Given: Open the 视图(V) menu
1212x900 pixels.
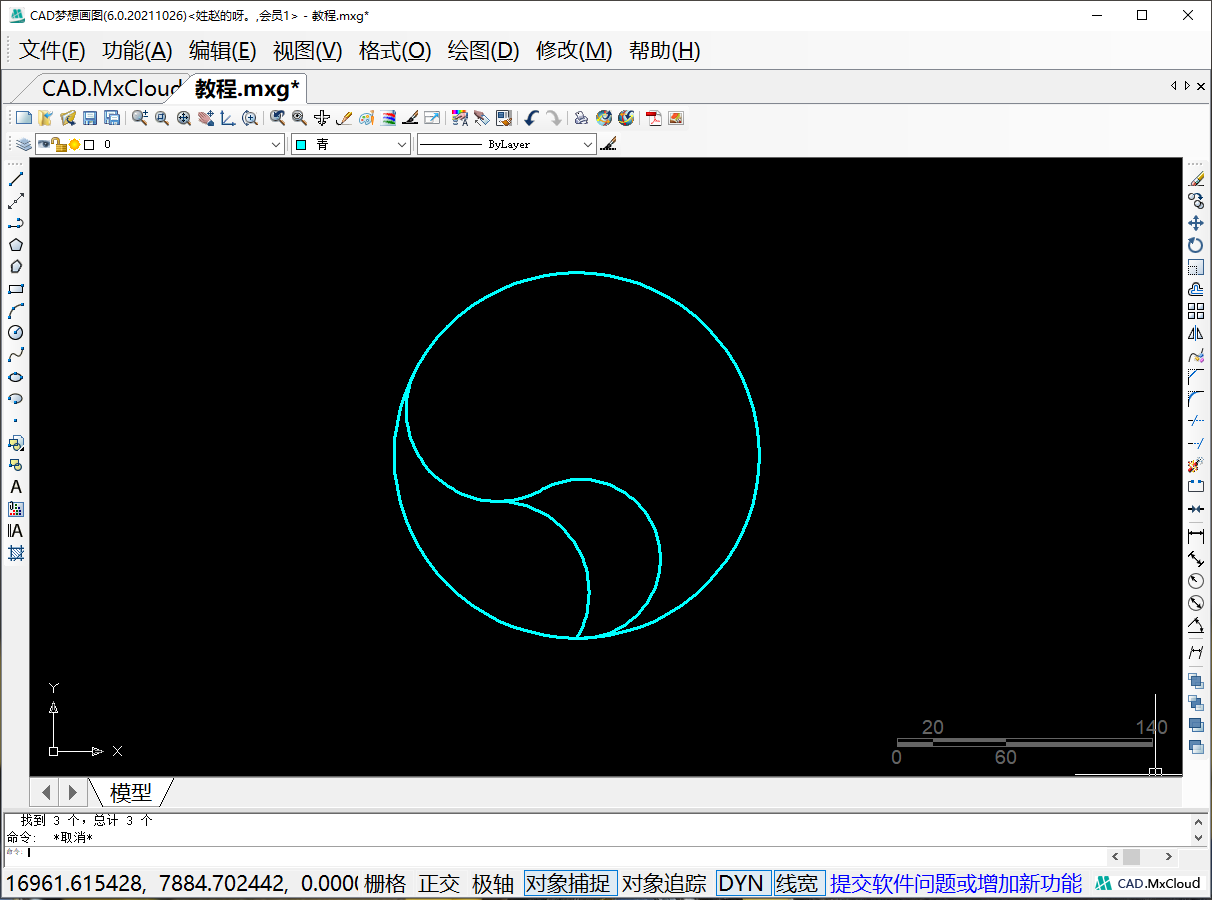Looking at the screenshot, I should coord(308,51).
